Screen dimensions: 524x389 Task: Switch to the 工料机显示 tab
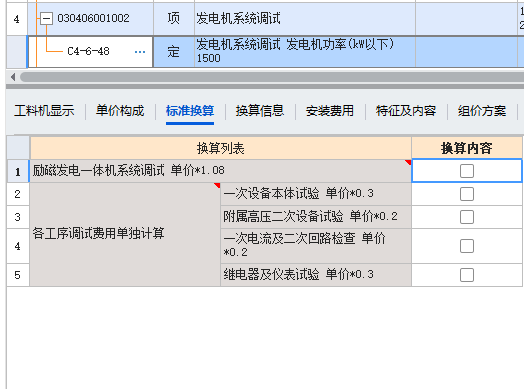coord(44,111)
